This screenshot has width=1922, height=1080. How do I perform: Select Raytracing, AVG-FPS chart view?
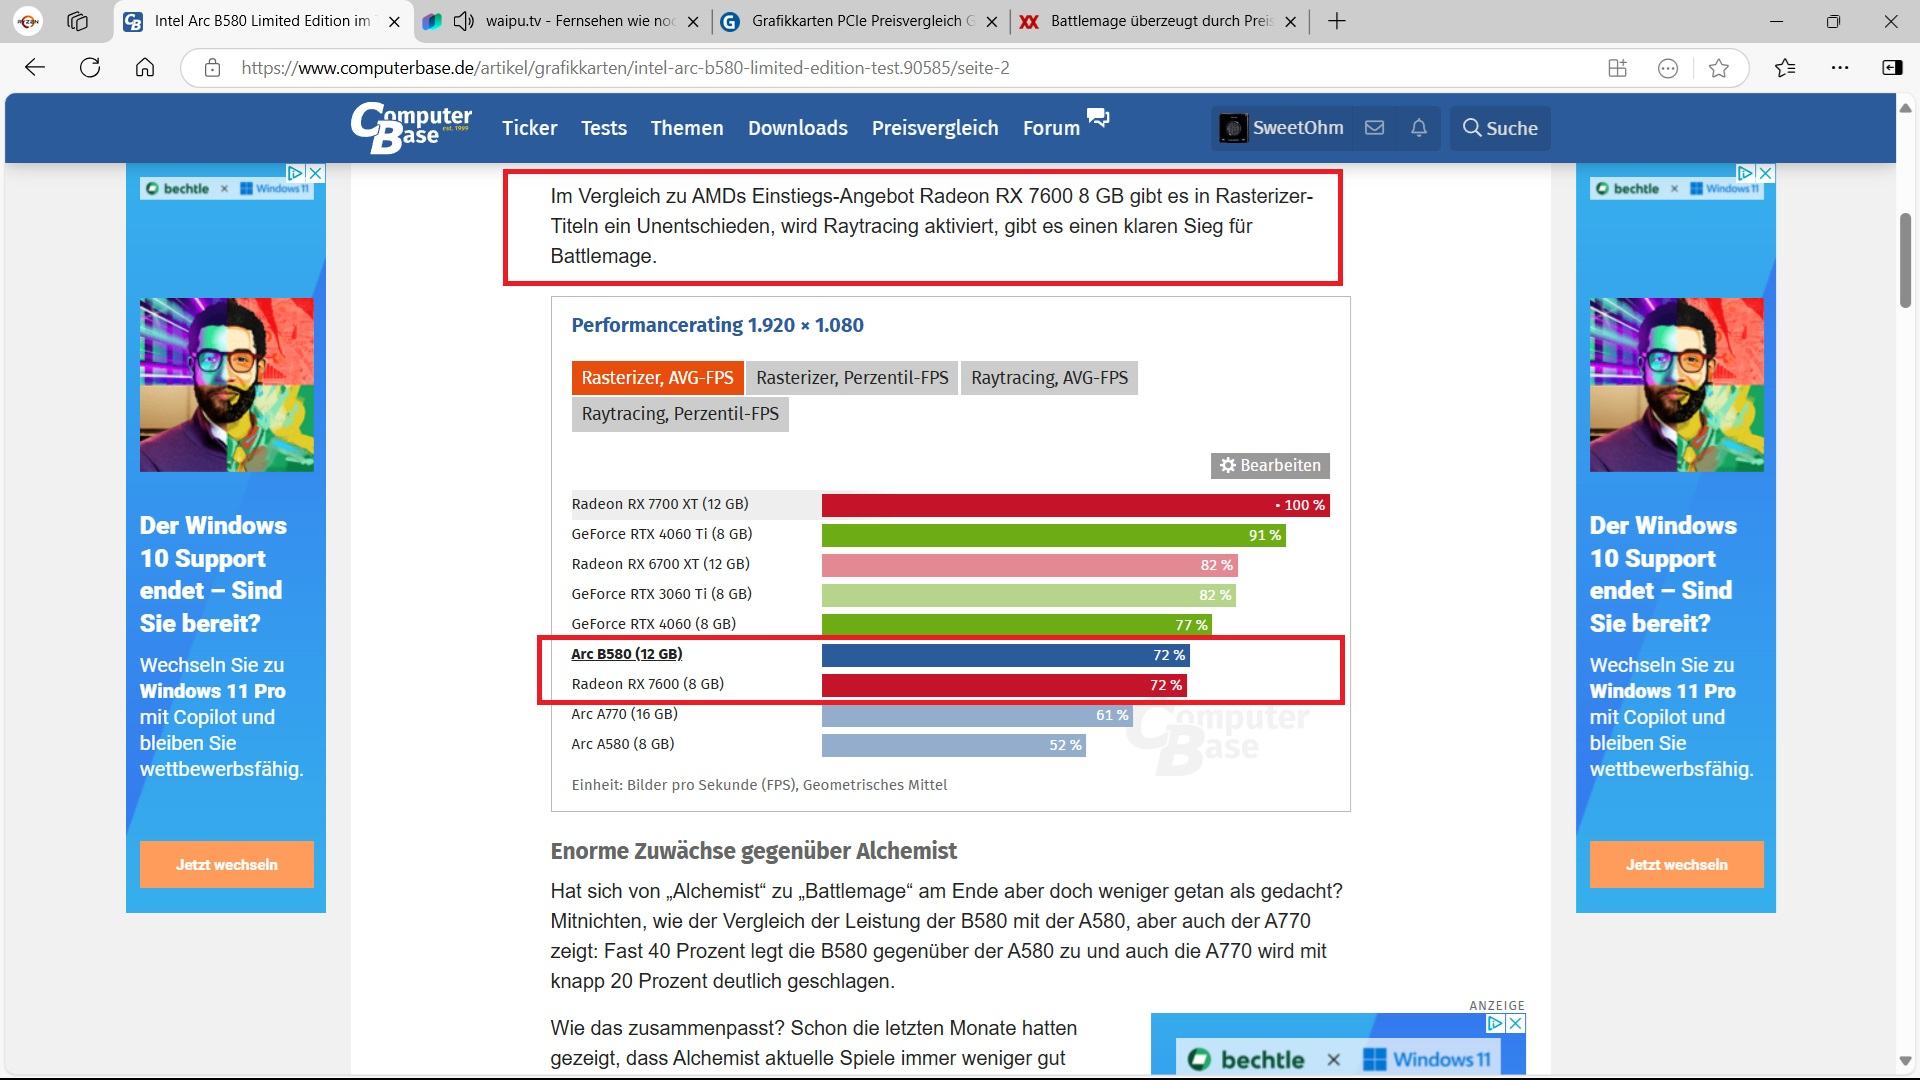pos(1048,378)
